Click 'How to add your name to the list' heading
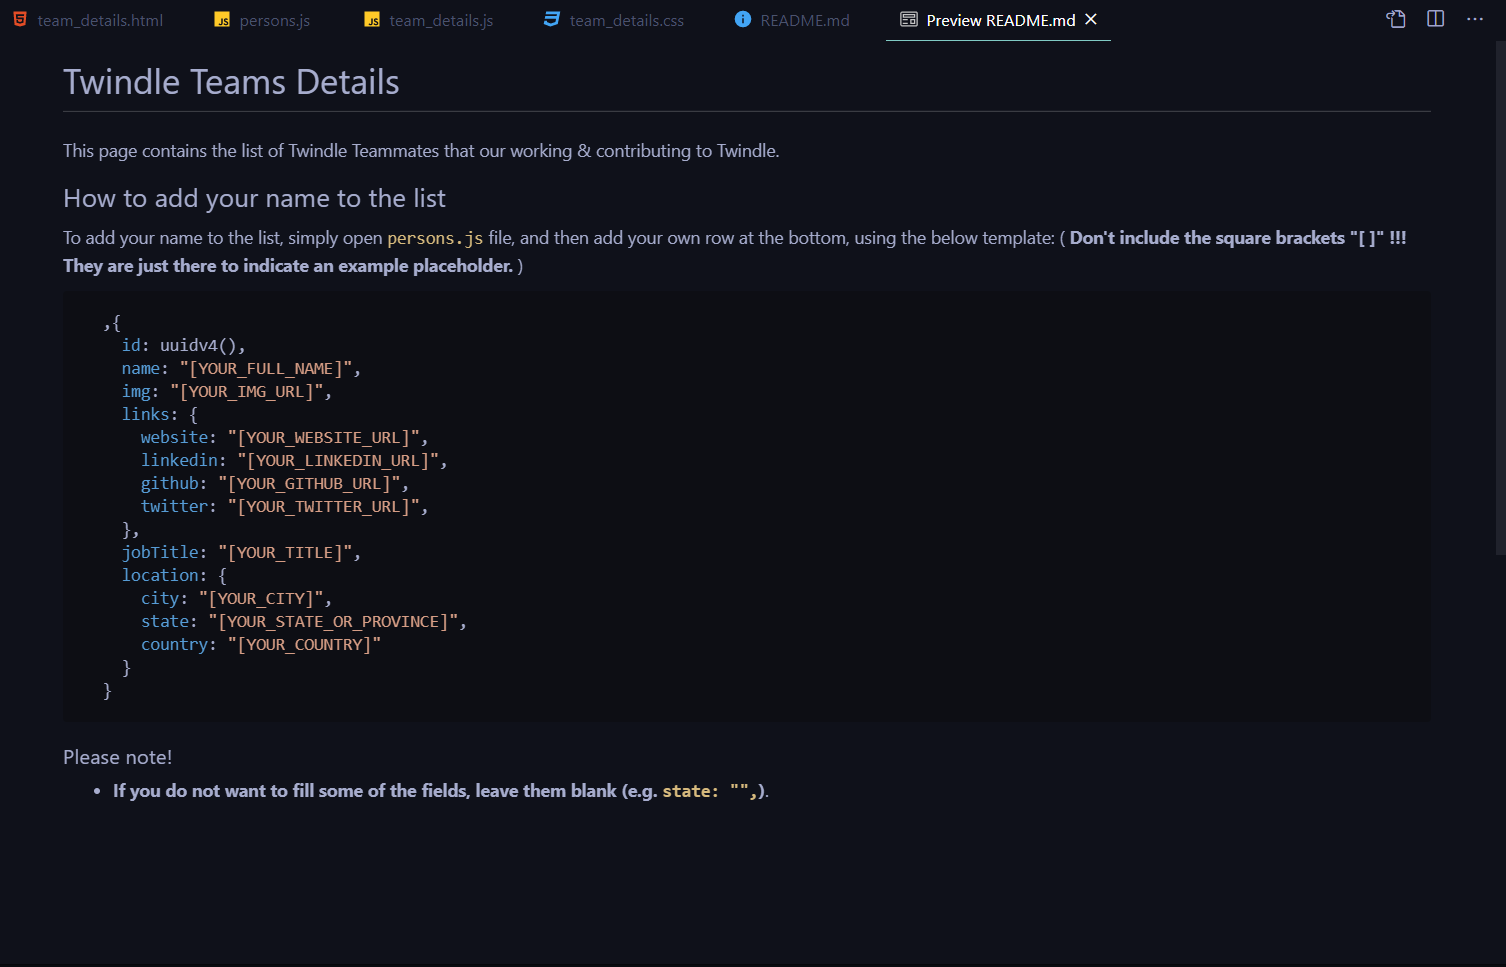 pos(254,198)
